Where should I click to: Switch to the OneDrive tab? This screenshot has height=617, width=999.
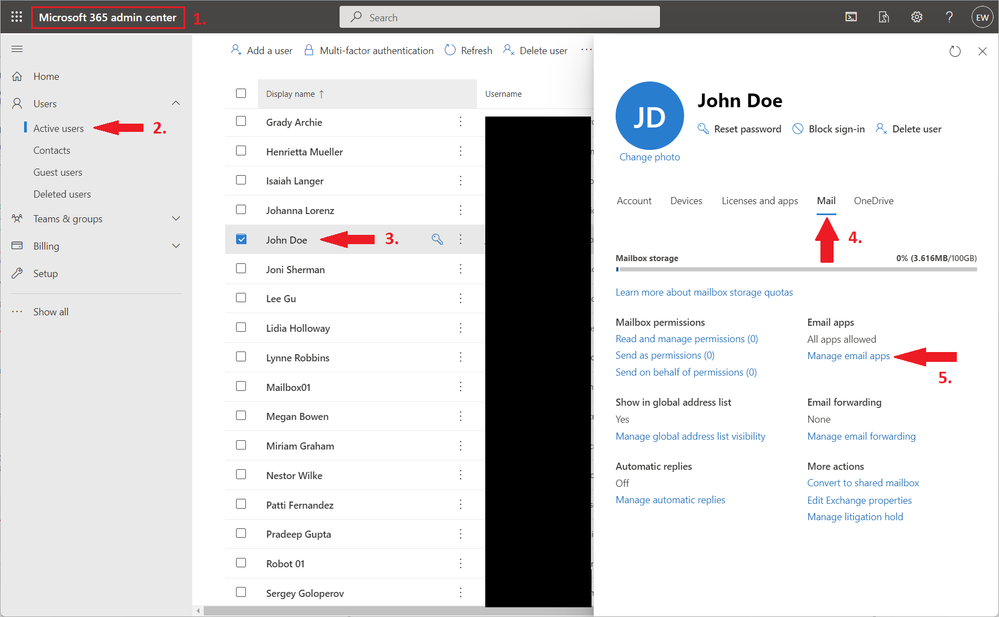(873, 201)
